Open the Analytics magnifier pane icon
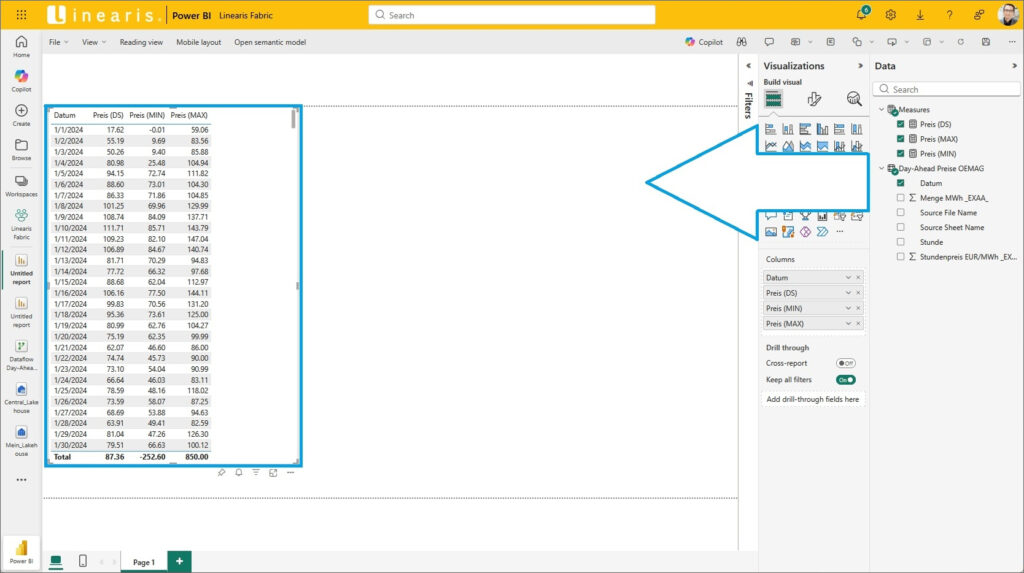Image resolution: width=1024 pixels, height=573 pixels. 854,98
